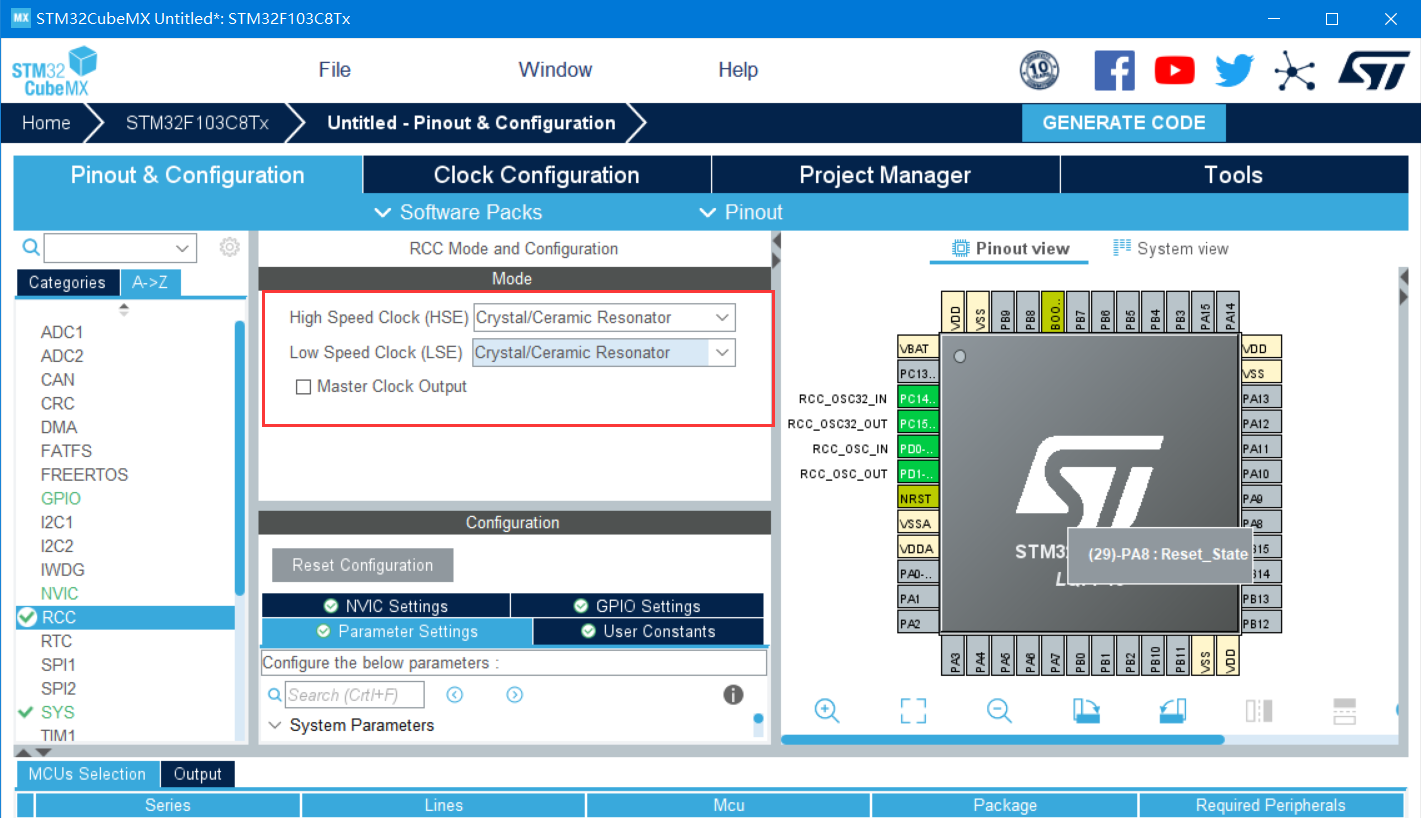Open the High Speed Clock HSE dropdown

click(722, 317)
